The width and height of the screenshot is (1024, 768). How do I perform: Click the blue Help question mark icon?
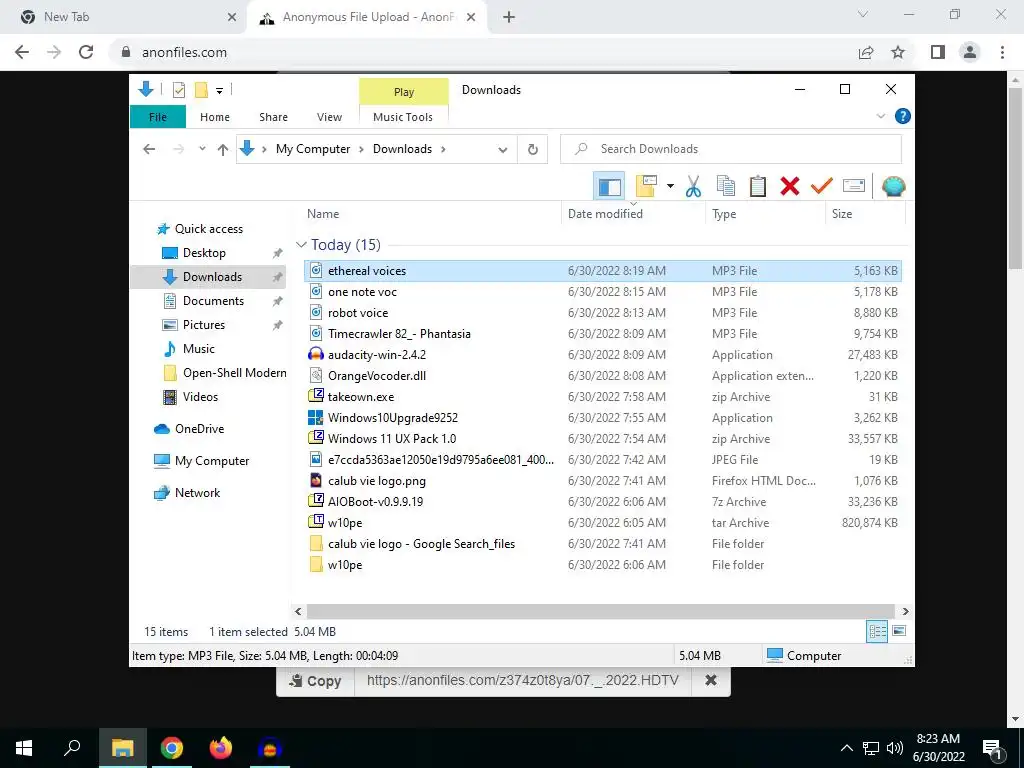click(x=903, y=116)
